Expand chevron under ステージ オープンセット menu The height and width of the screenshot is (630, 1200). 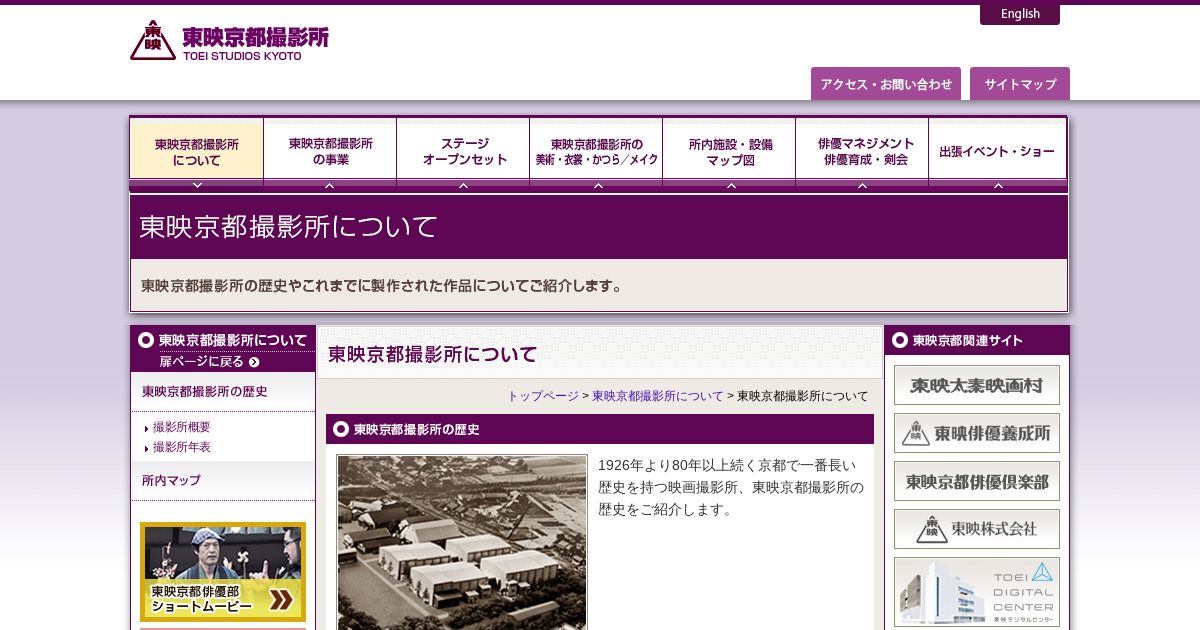463,186
